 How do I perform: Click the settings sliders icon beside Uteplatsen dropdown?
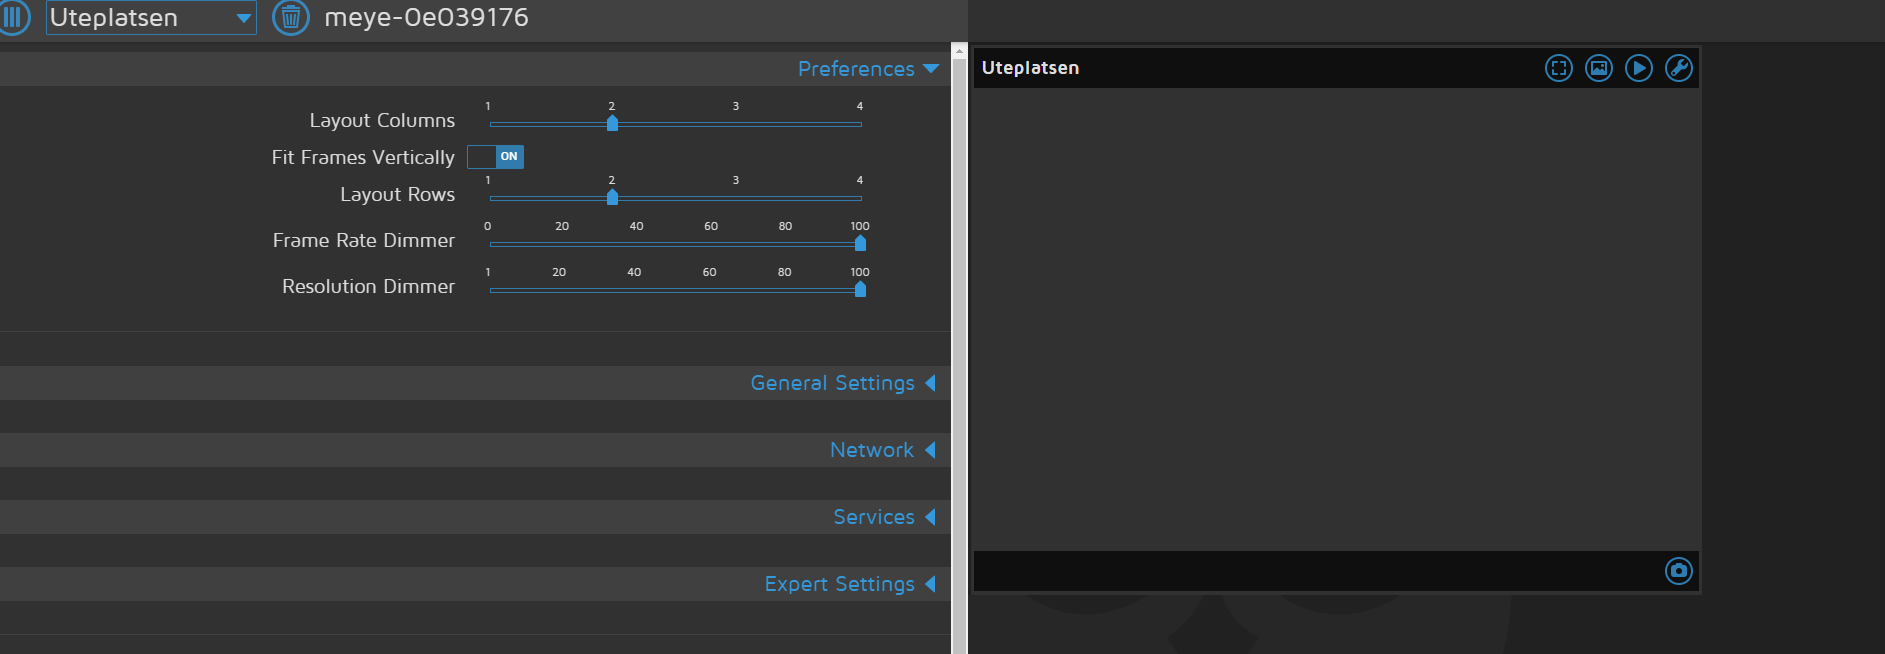click(12, 17)
